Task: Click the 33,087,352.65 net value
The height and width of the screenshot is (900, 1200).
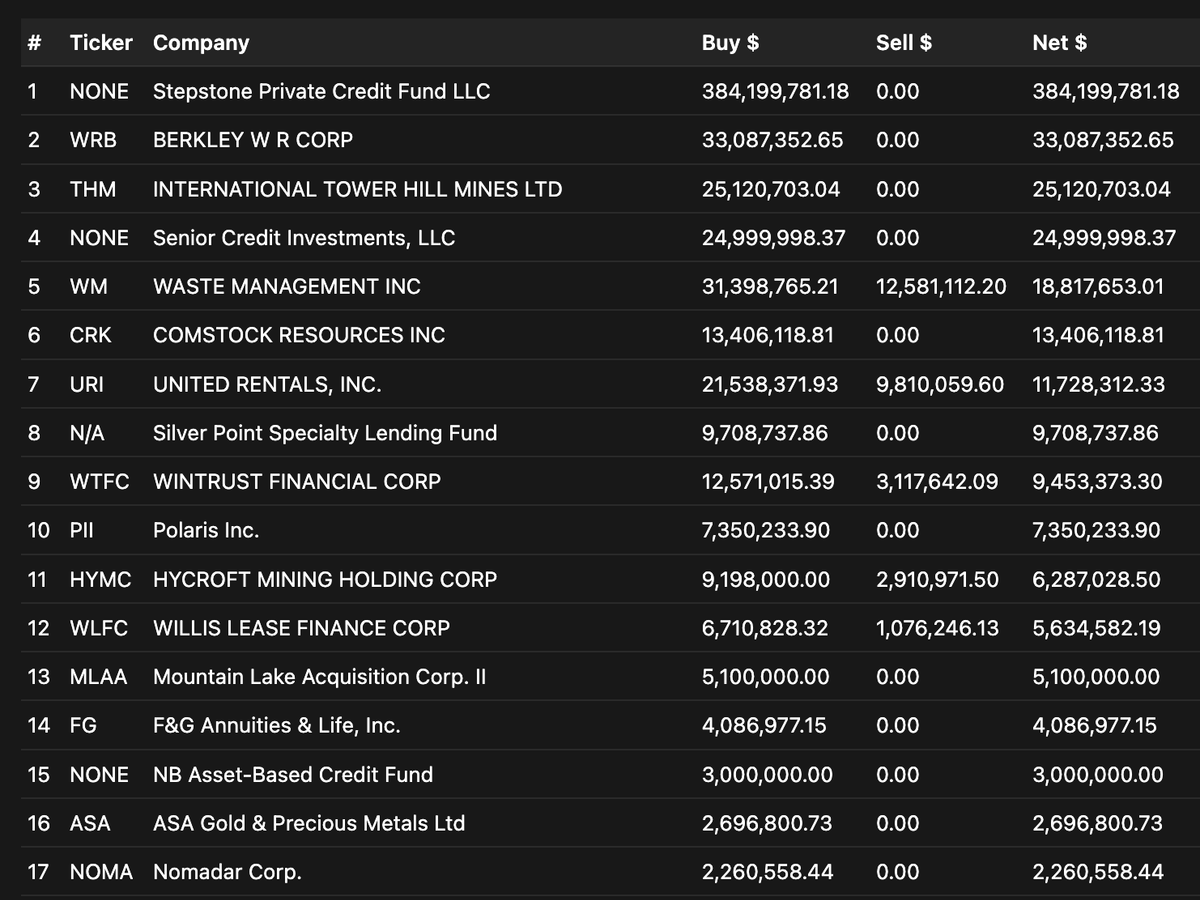Action: click(1103, 140)
